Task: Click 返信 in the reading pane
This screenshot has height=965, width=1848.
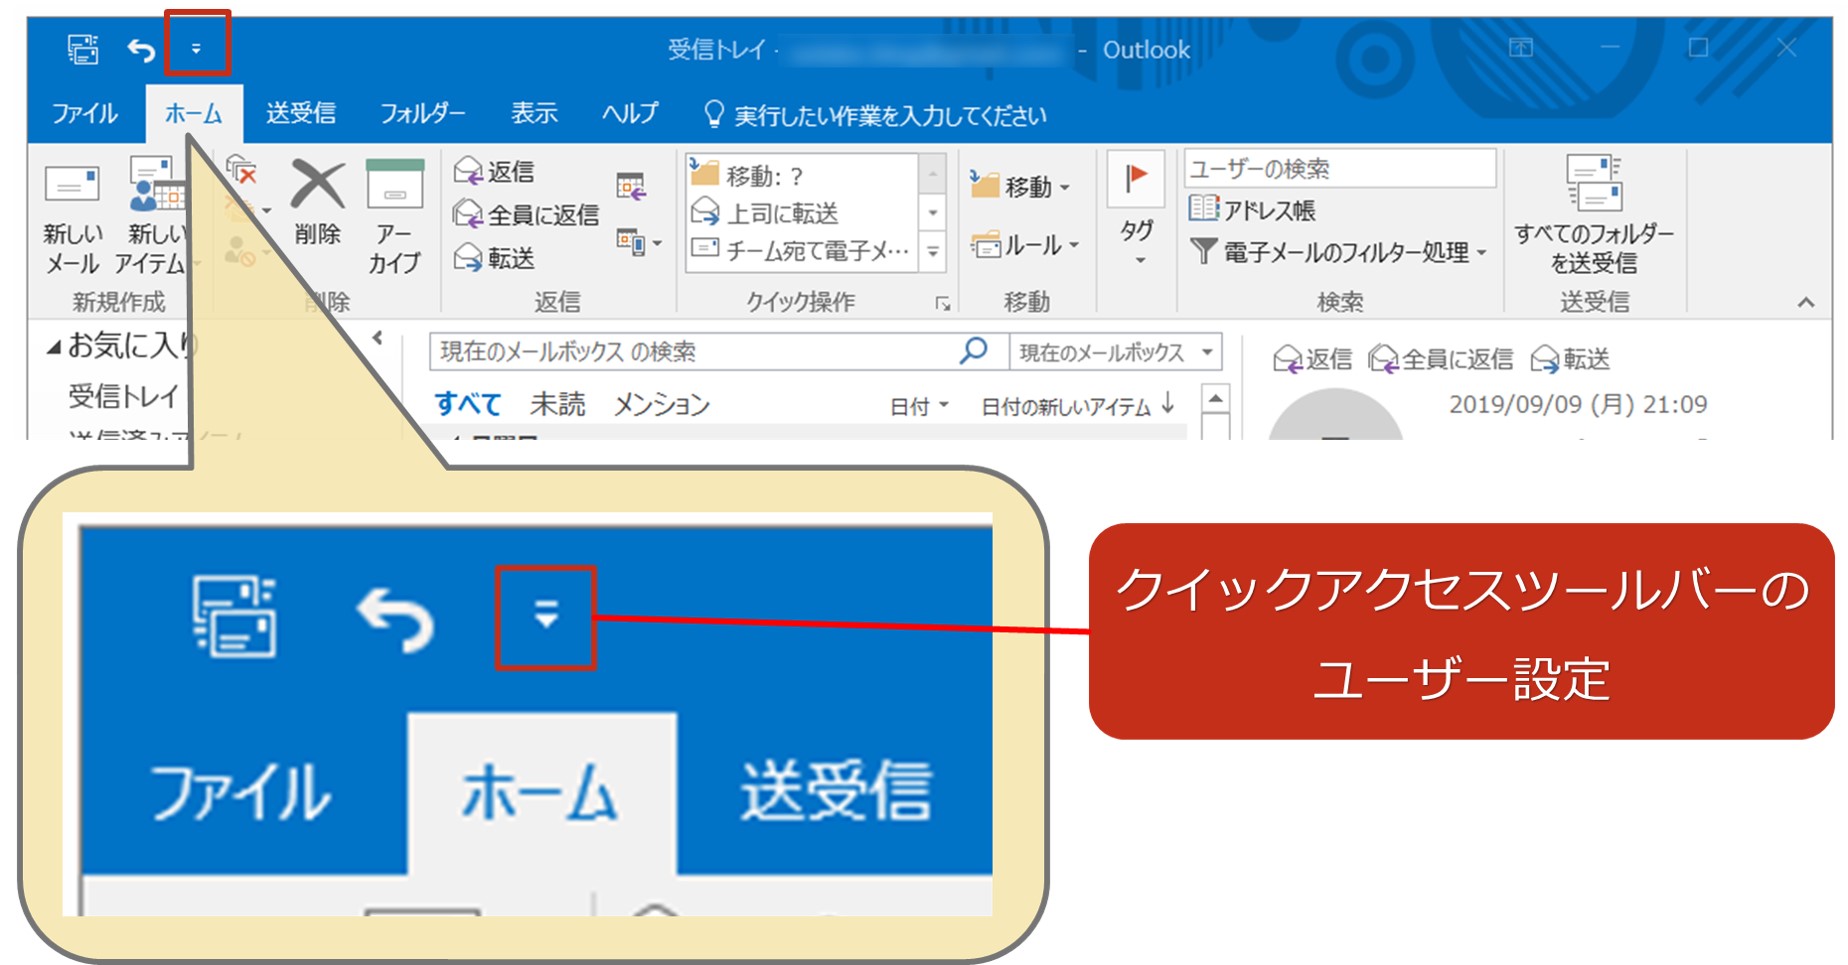Action: click(1312, 359)
